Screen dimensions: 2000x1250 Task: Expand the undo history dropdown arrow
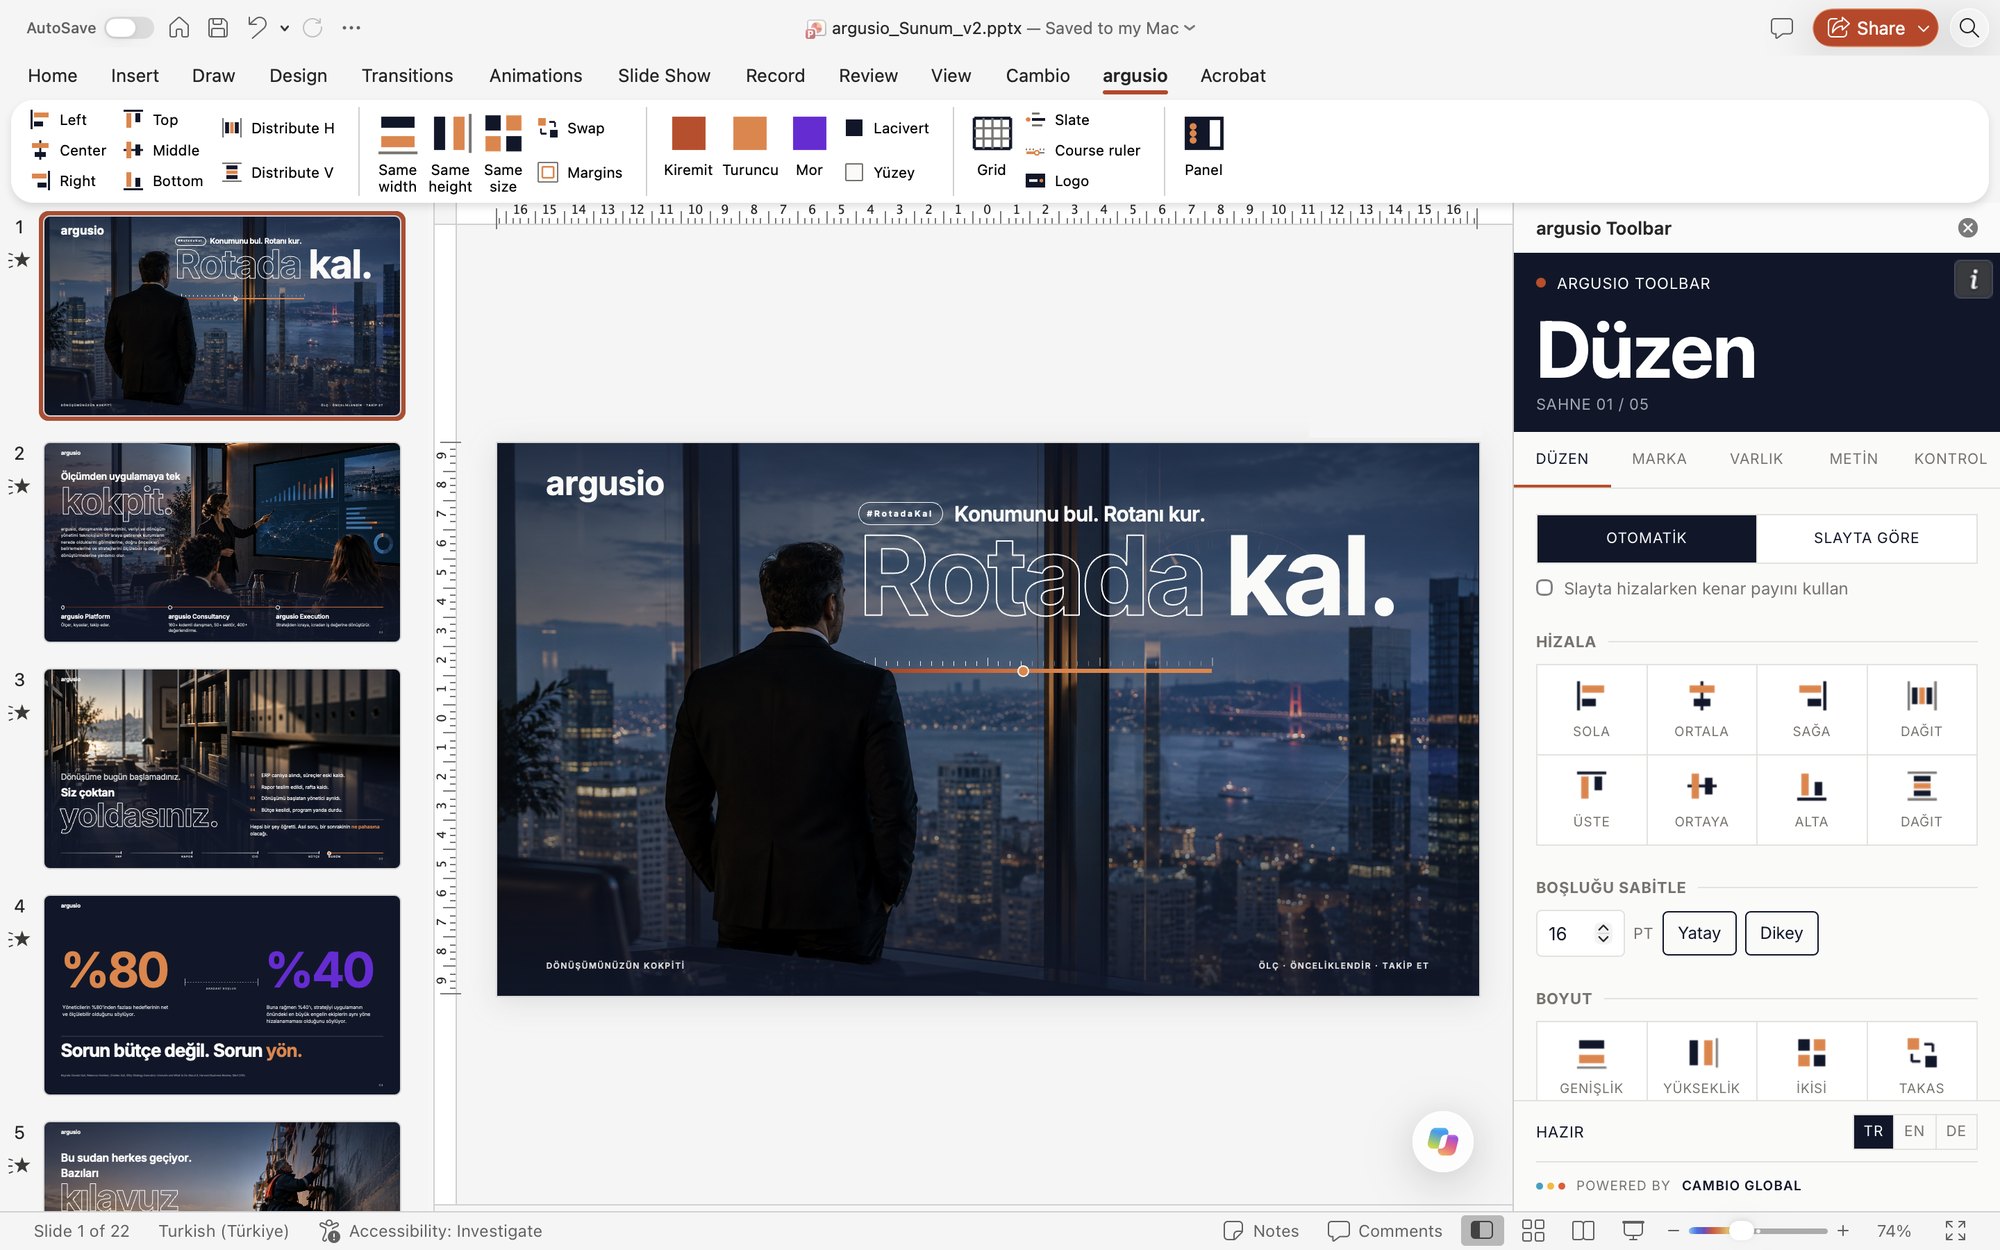(285, 28)
